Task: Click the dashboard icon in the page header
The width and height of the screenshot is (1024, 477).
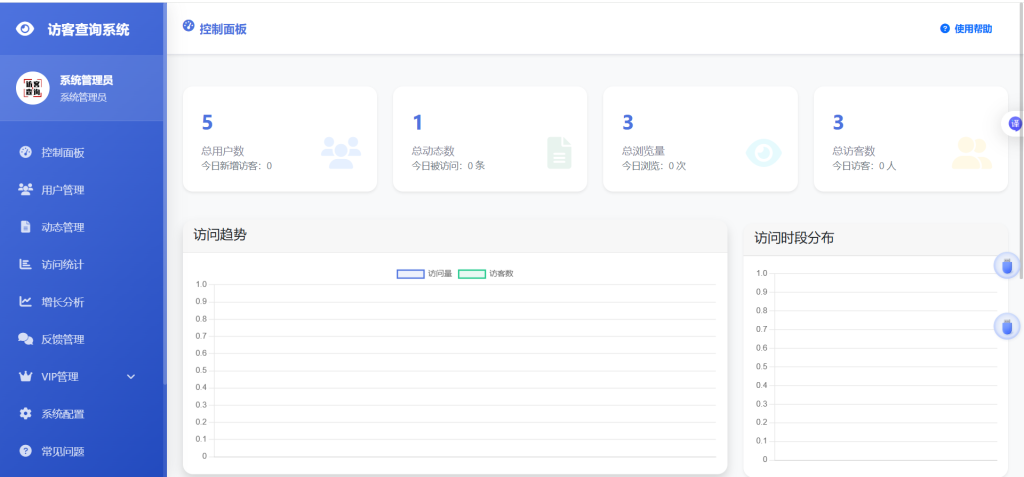Action: (x=189, y=26)
